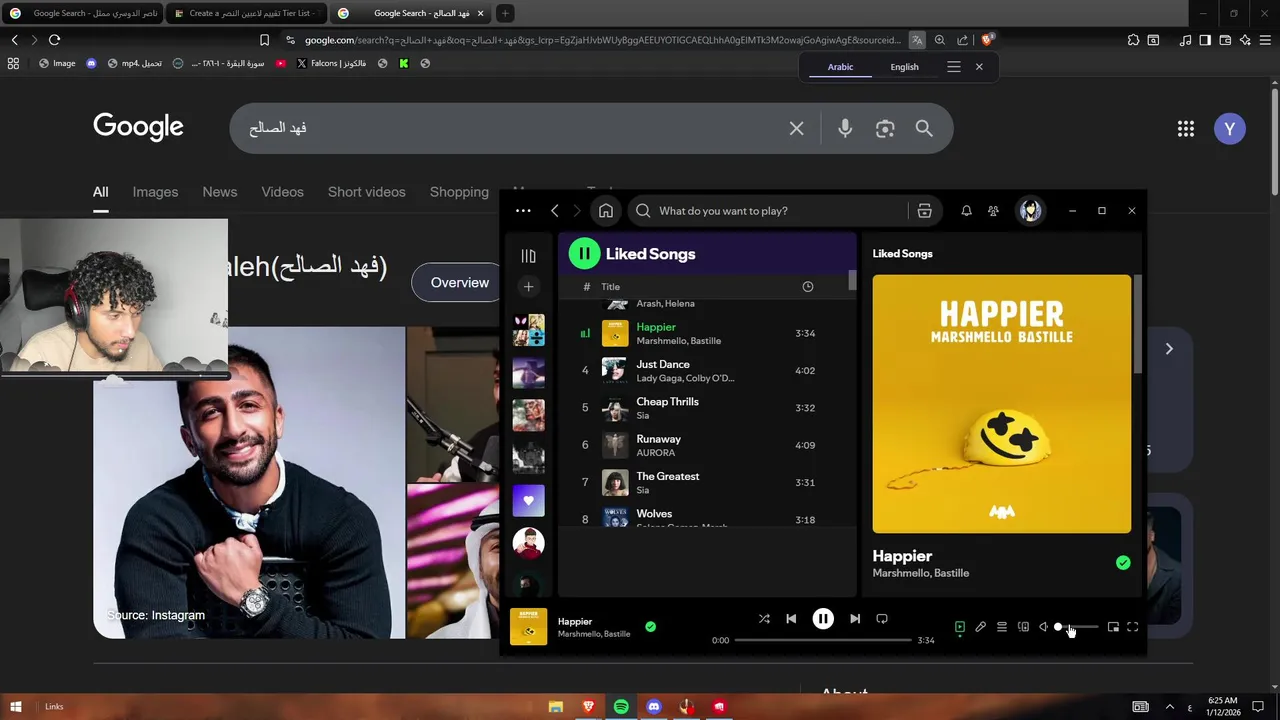This screenshot has width=1280, height=720.
Task: Open Google account avatar Y
Action: (1230, 128)
